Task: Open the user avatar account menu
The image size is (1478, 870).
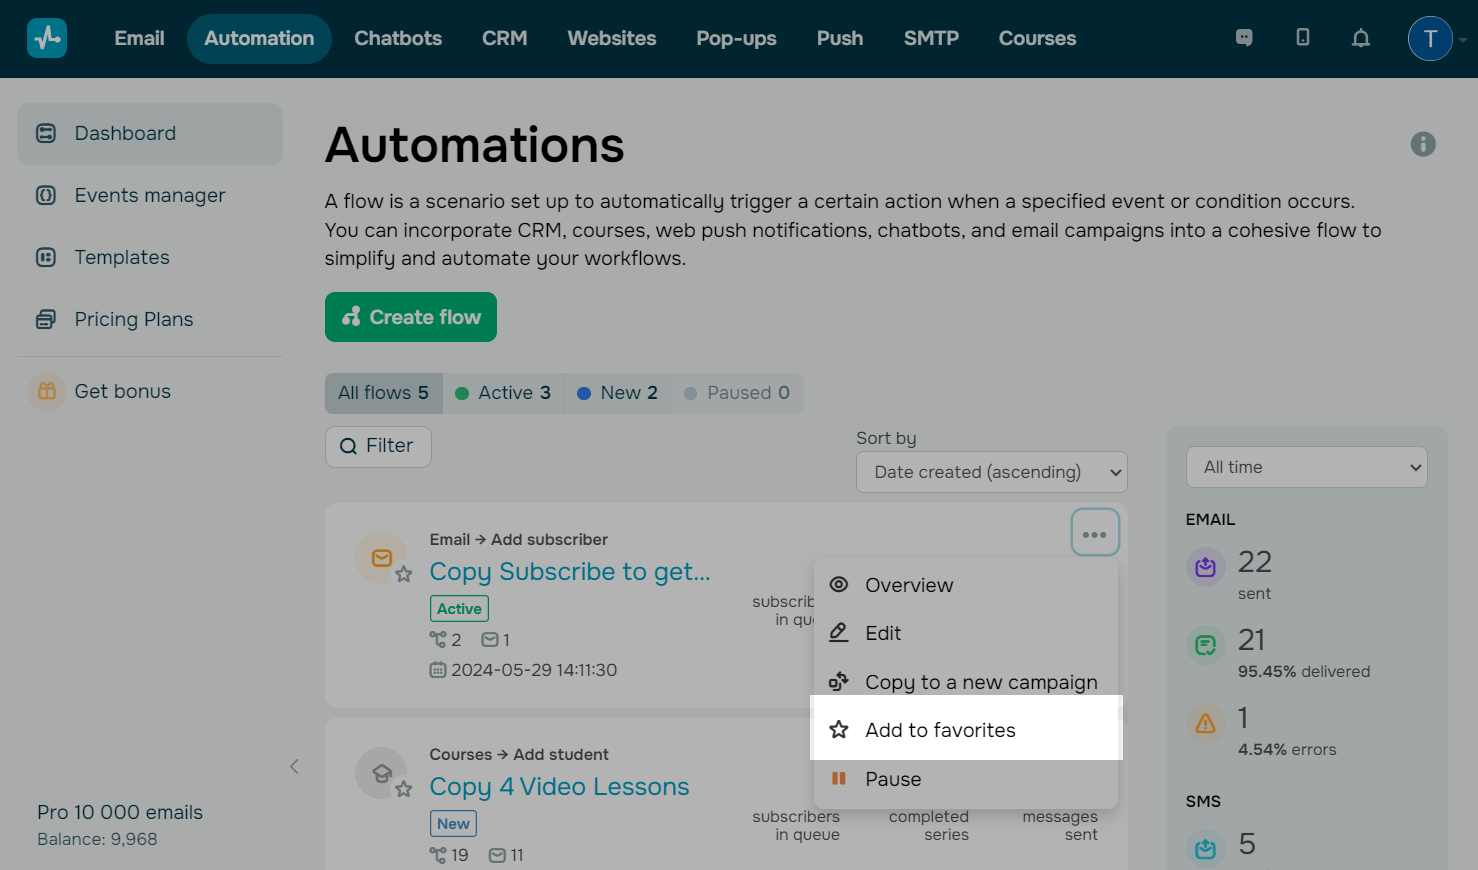Action: [x=1430, y=38]
